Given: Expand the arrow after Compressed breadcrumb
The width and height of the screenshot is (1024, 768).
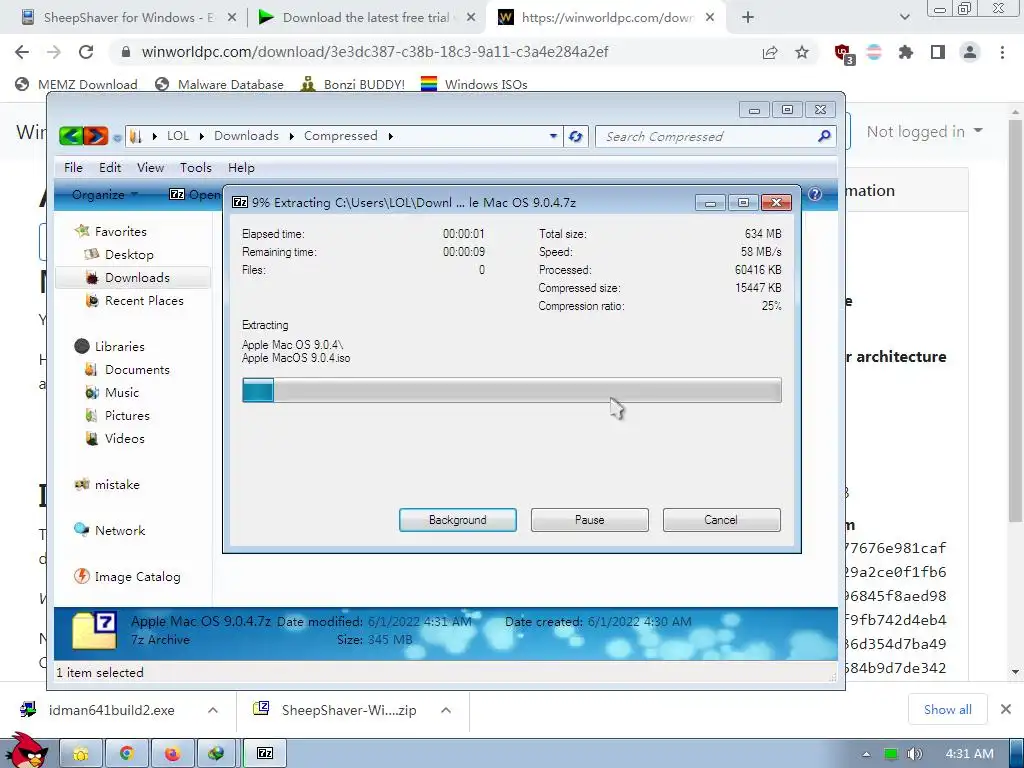Looking at the screenshot, I should point(391,136).
